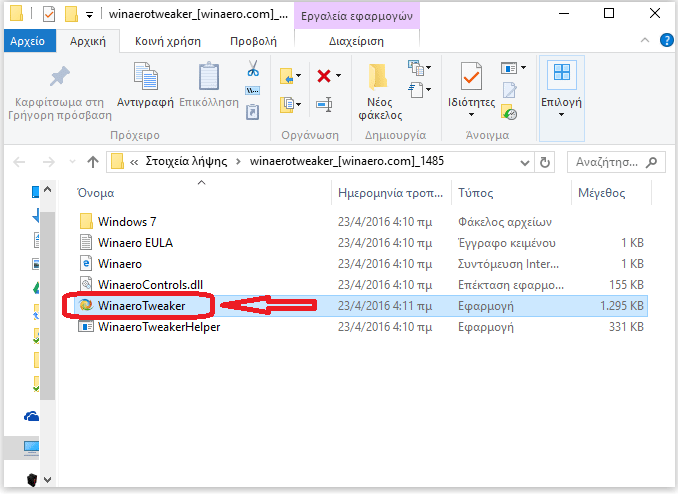The image size is (678, 494).
Task: Click the paste shortcut icon in Πρόχειρο group
Action: pos(253,112)
